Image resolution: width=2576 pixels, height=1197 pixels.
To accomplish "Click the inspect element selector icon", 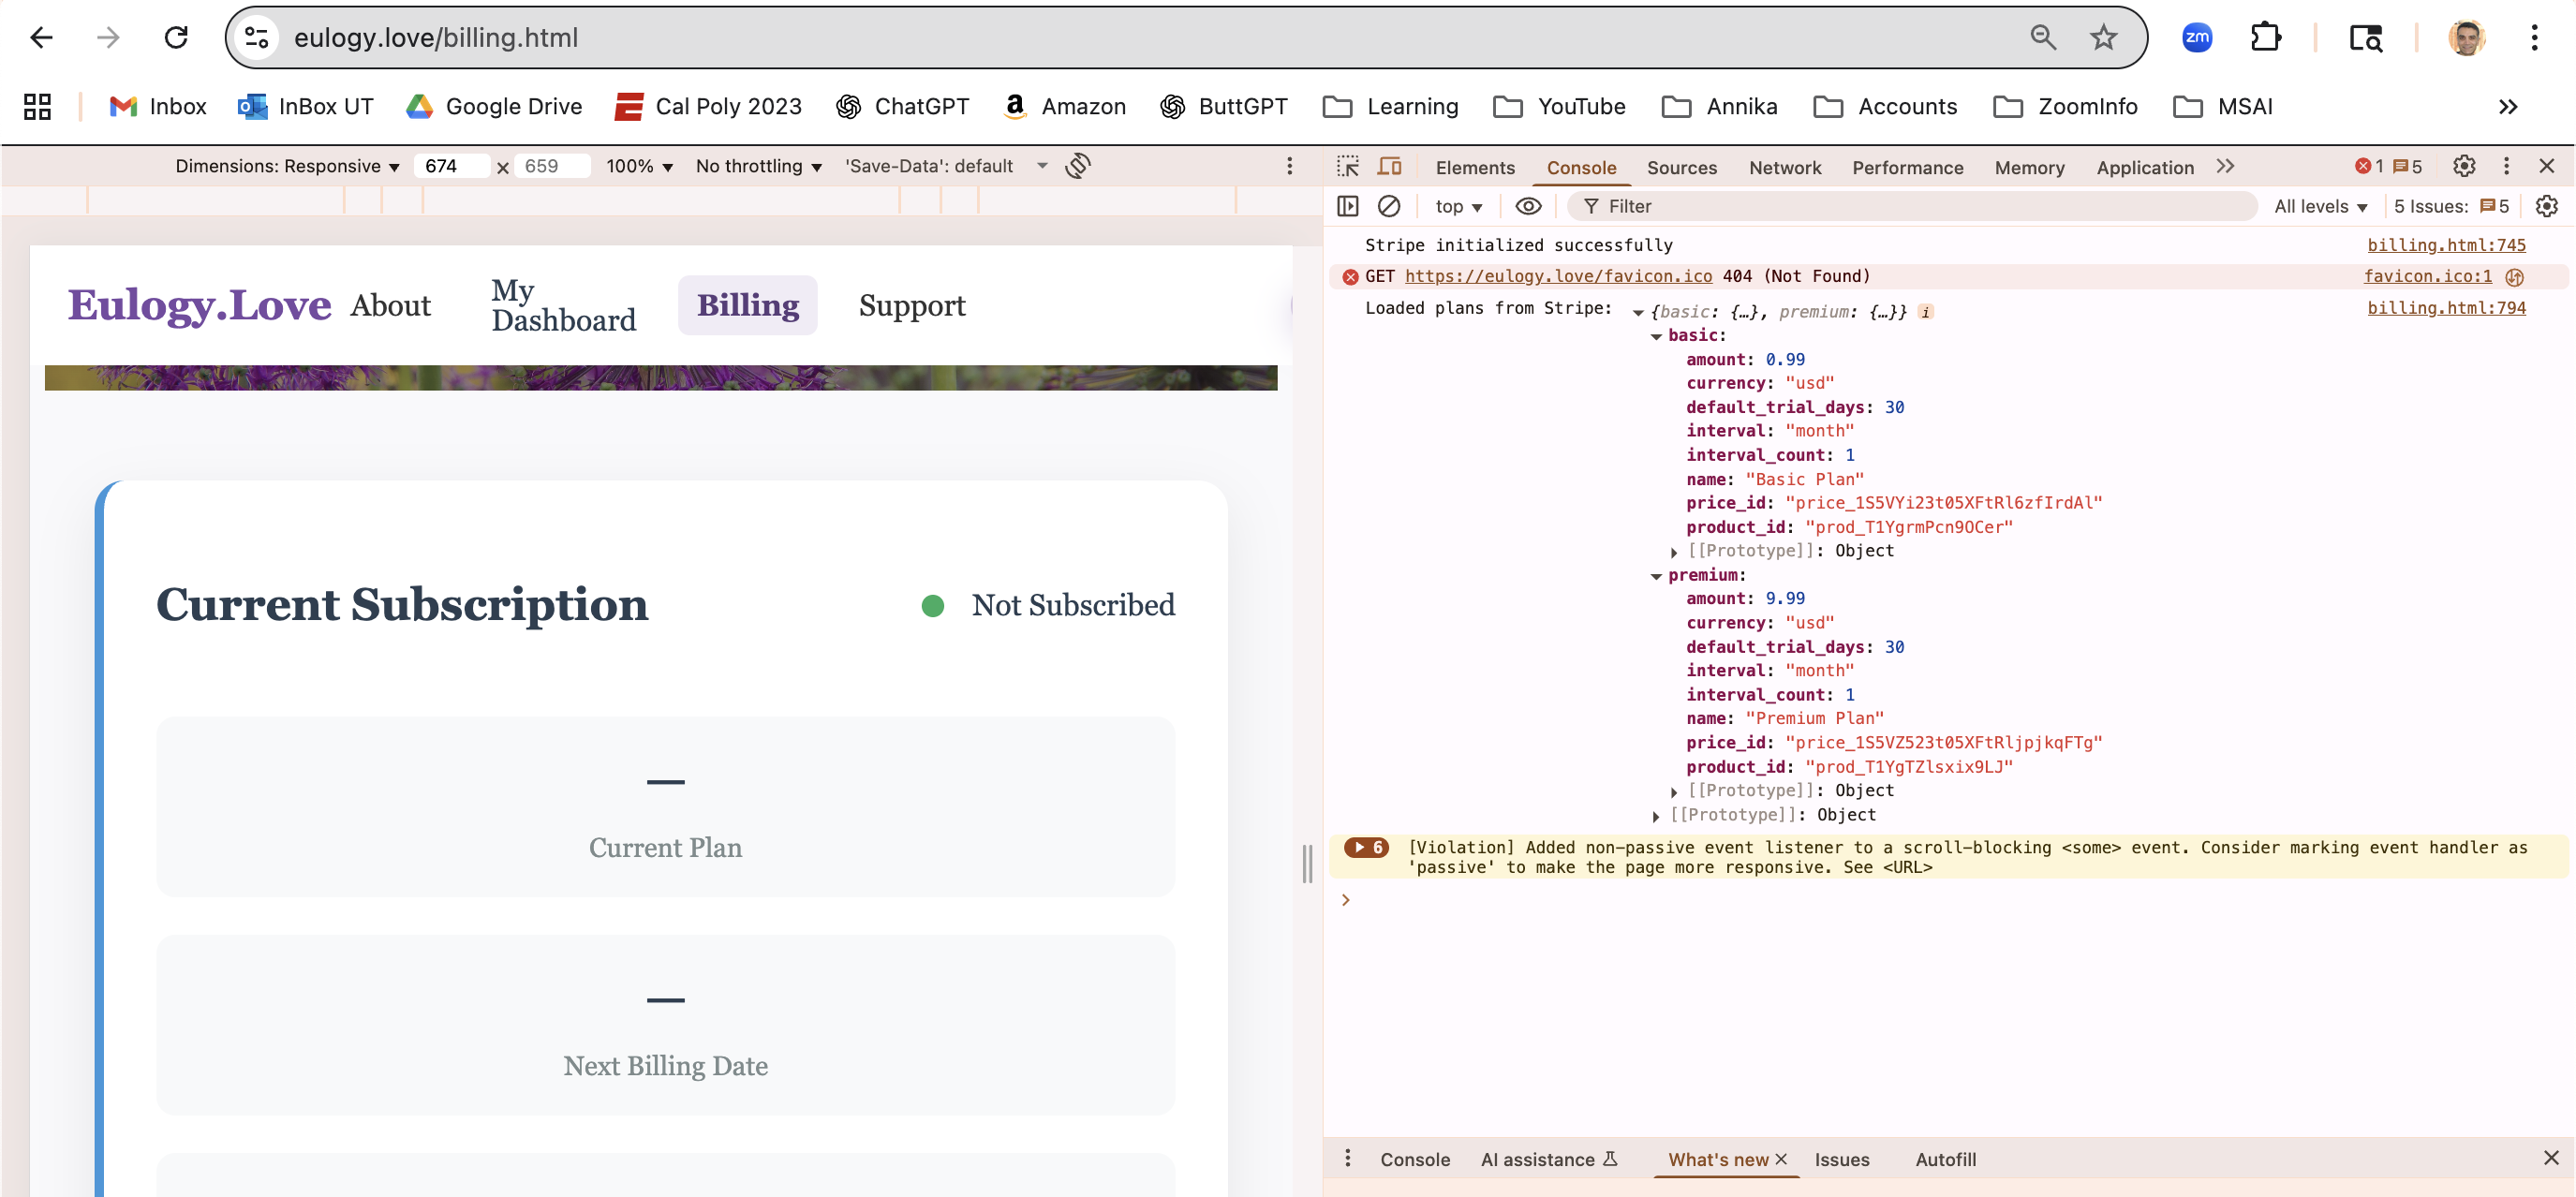I will click(1347, 166).
